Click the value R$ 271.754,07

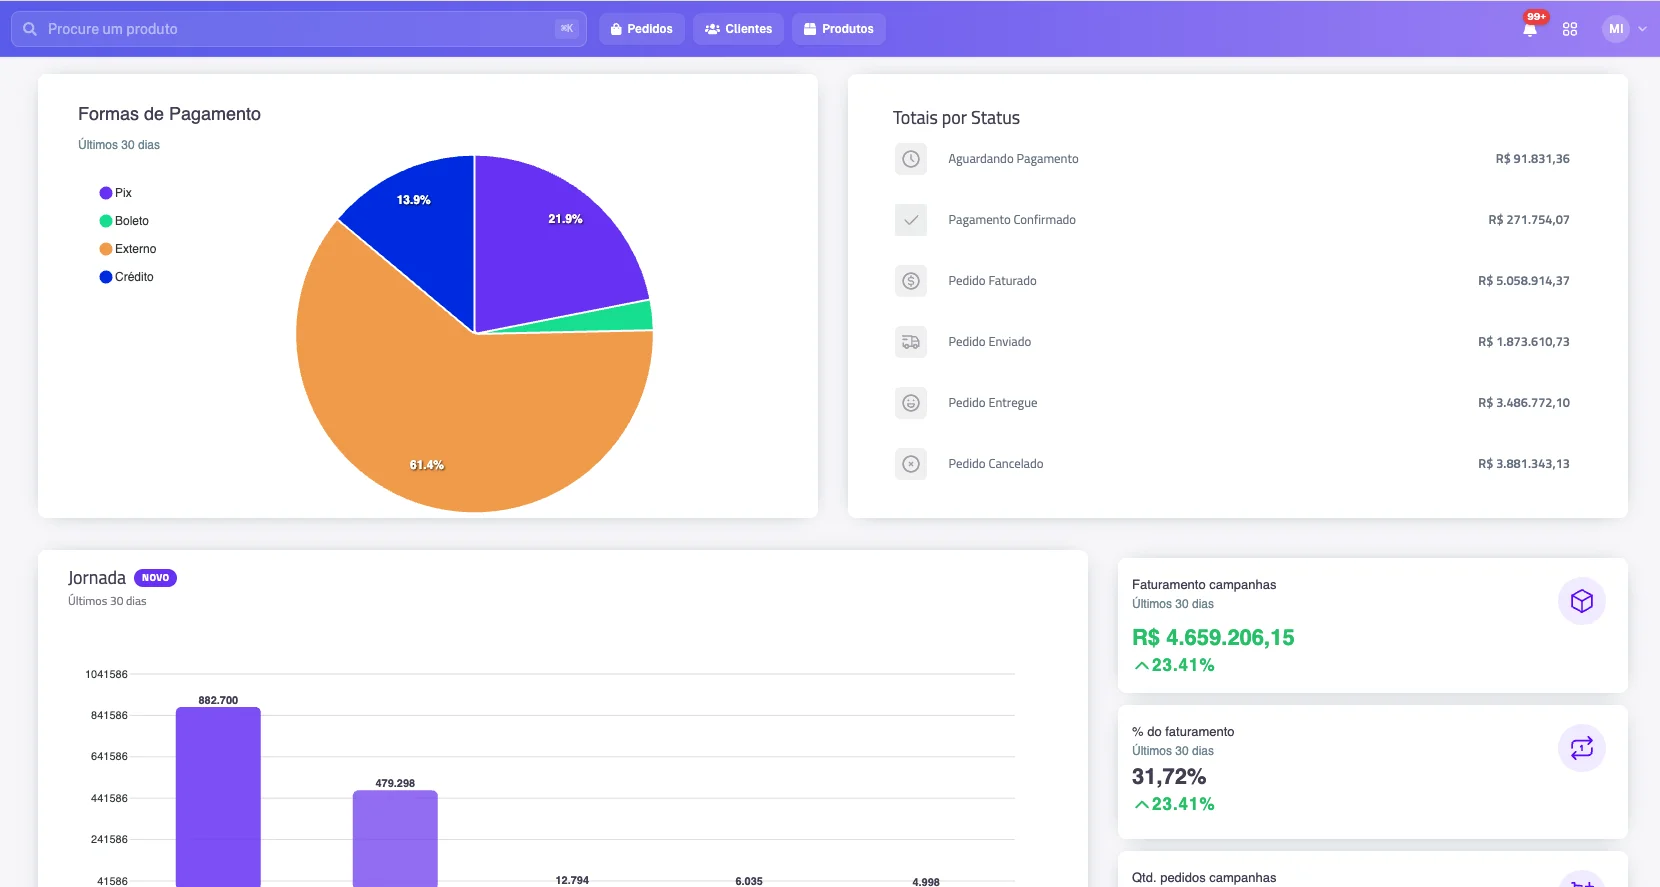1528,220
